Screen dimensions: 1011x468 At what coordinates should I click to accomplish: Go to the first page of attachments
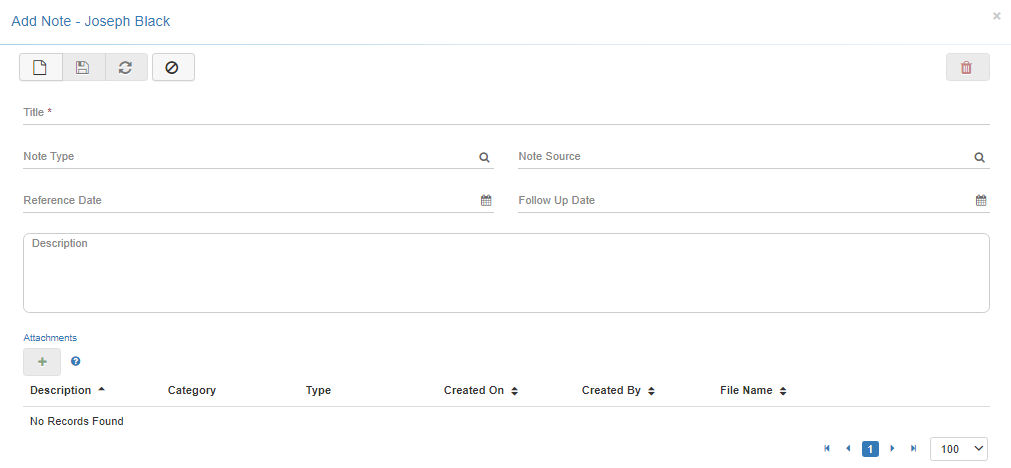pos(827,449)
